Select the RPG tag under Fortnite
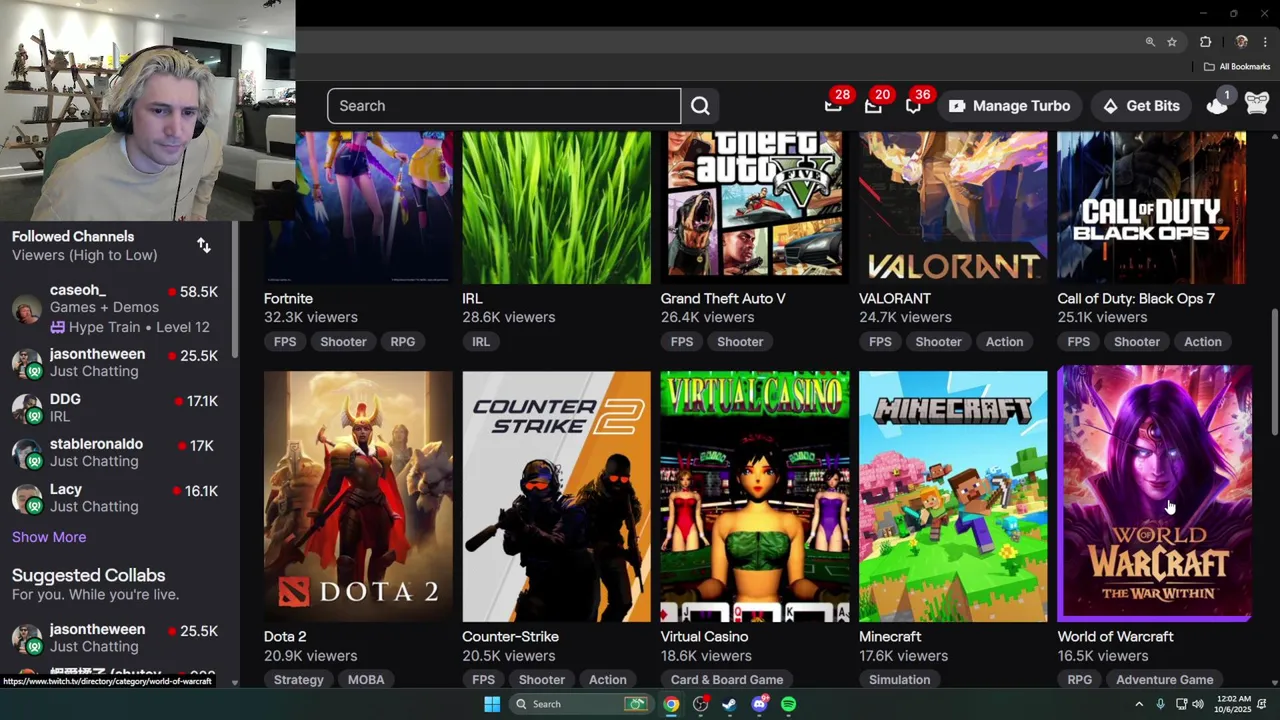Viewport: 1280px width, 720px height. [403, 342]
